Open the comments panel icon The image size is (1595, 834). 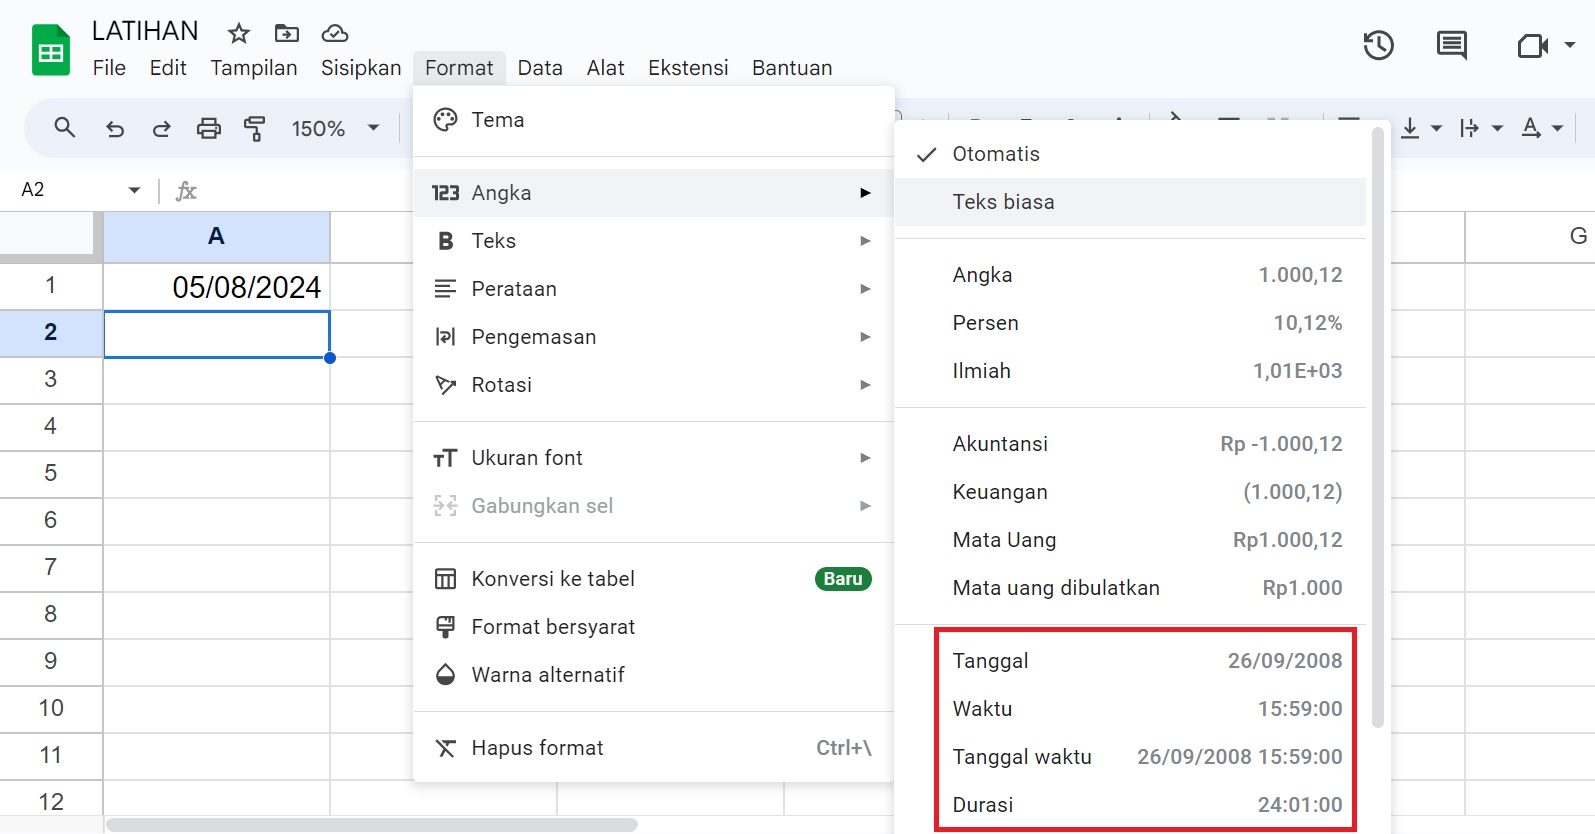[x=1451, y=45]
